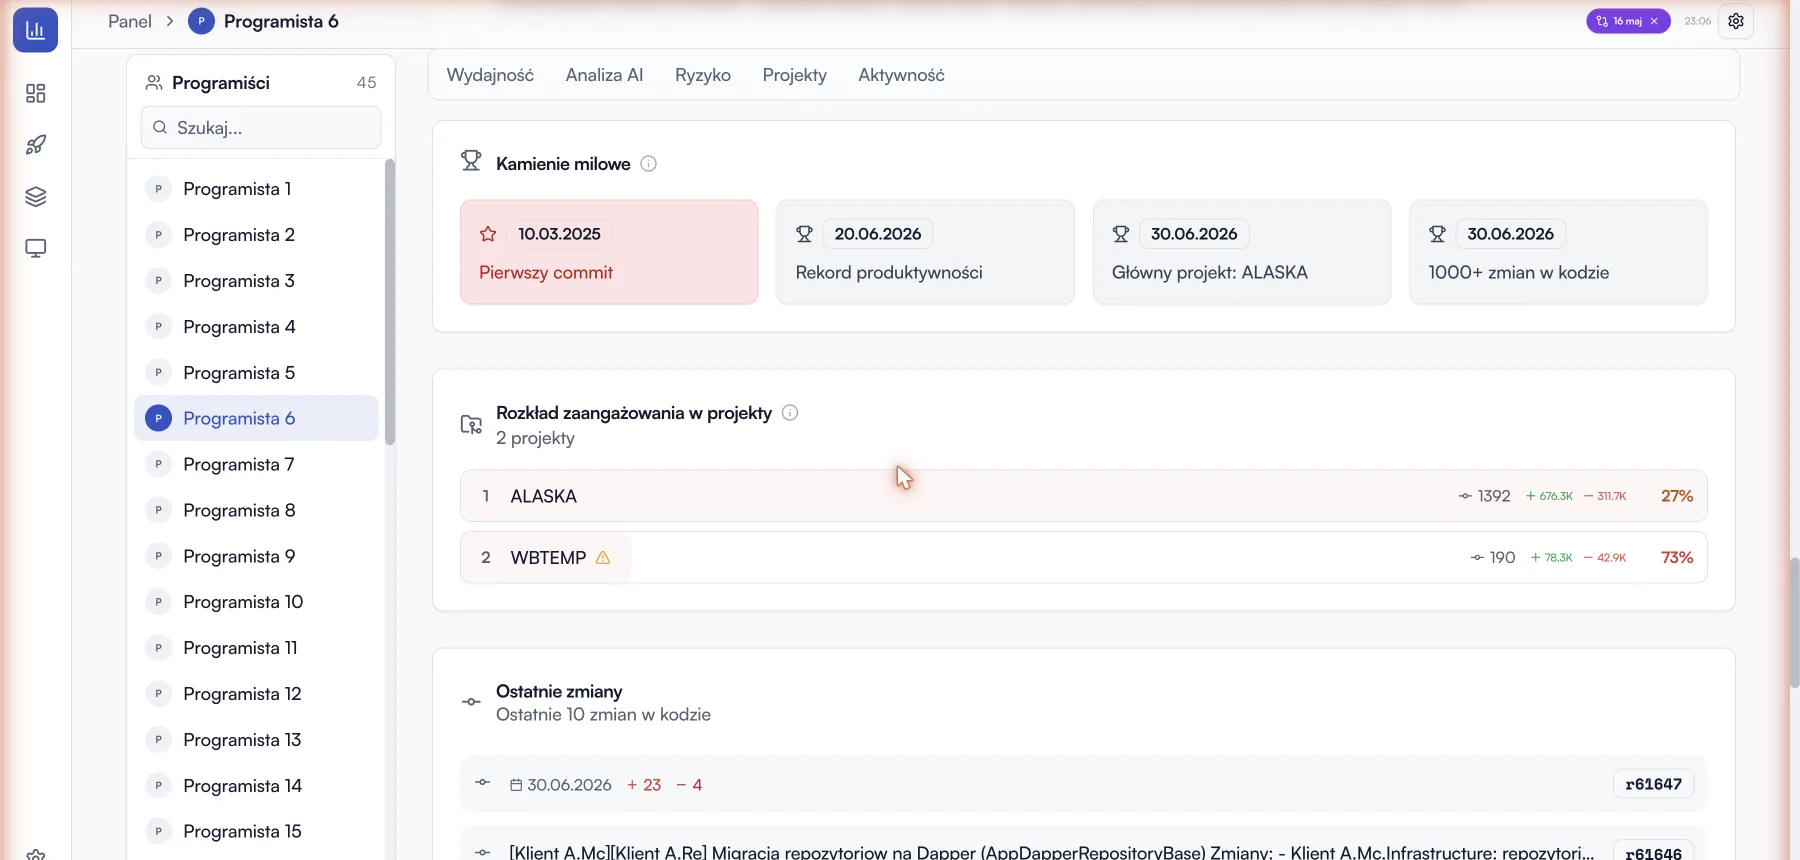Remove the 16 maj date filter chip

[x=1654, y=21]
